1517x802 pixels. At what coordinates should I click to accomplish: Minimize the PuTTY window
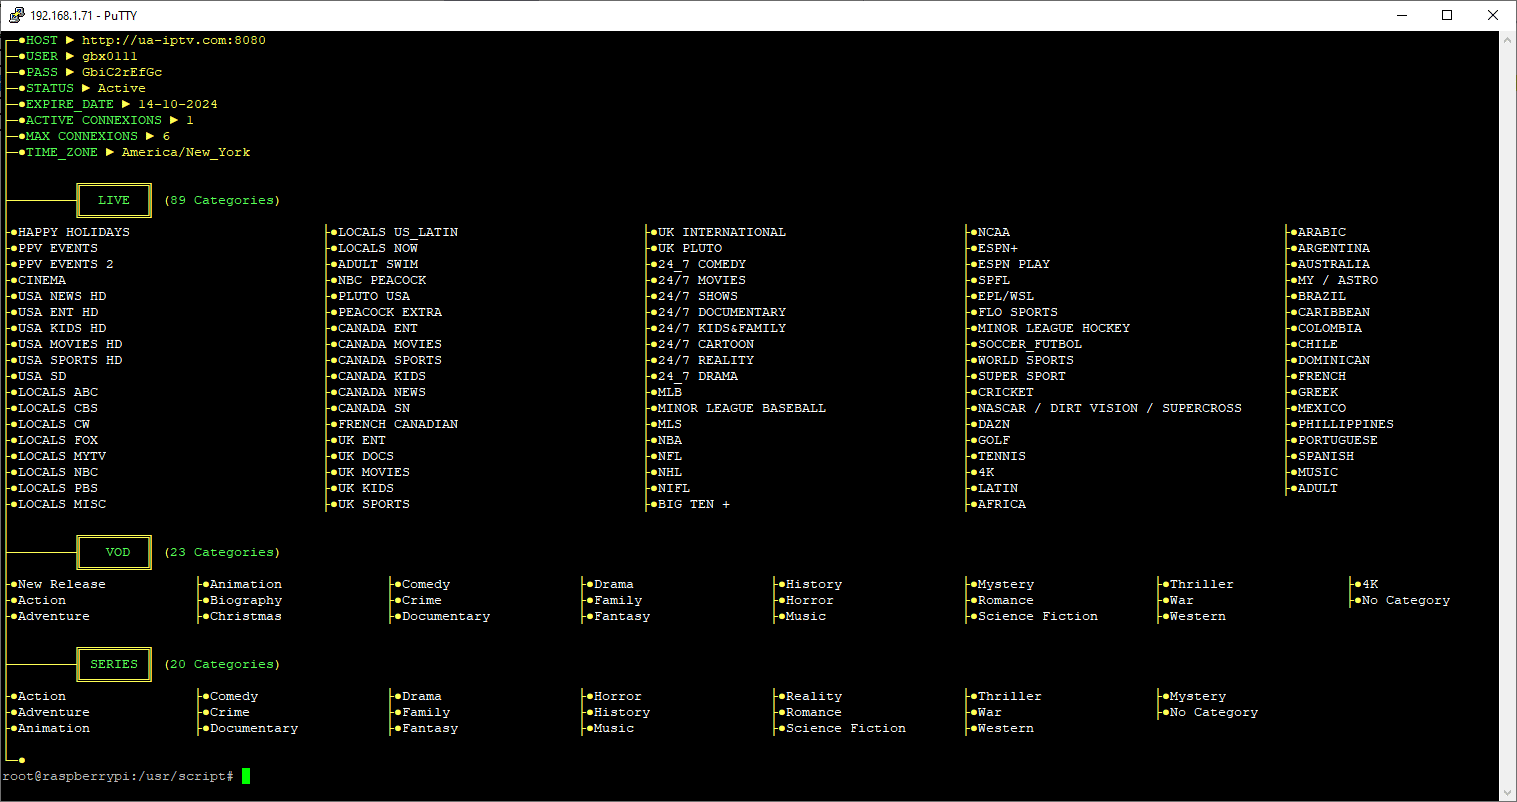1401,15
